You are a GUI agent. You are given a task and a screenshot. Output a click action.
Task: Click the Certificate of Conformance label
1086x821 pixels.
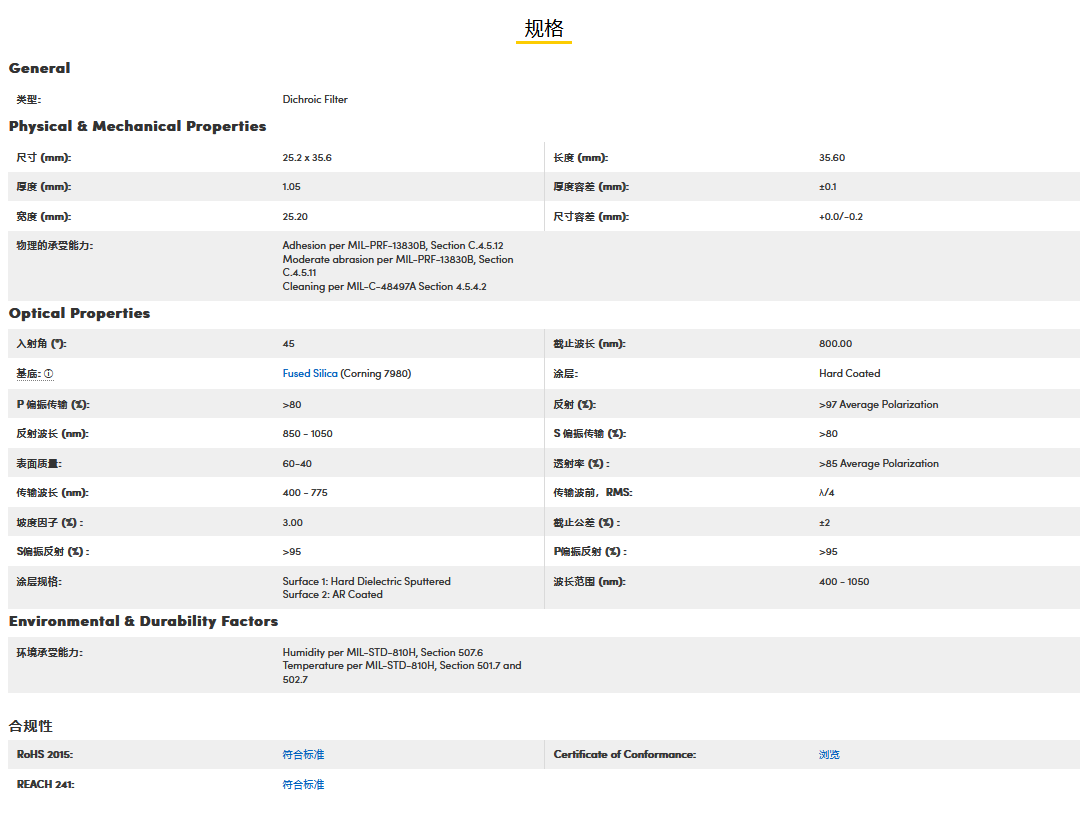(x=624, y=755)
